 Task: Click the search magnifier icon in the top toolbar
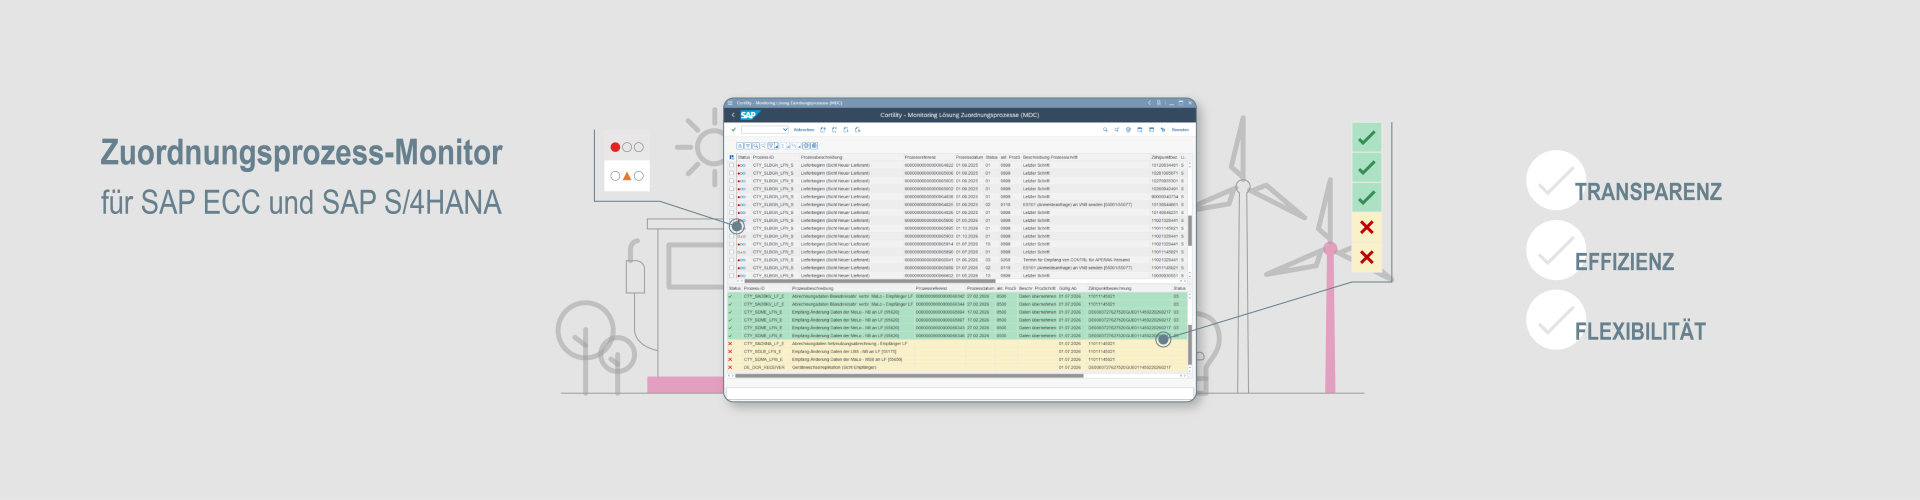tap(1105, 130)
